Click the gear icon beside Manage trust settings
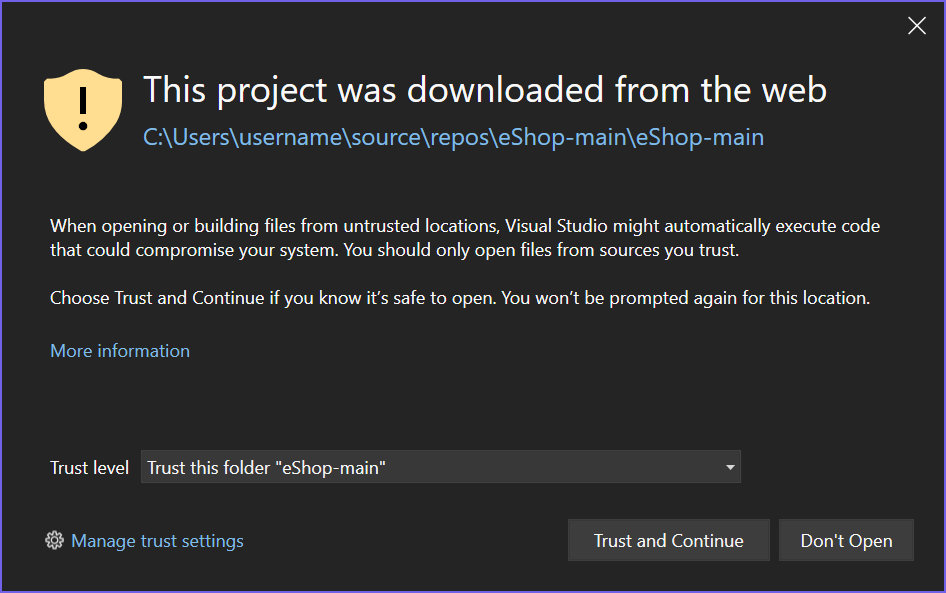The image size is (946, 593). (x=55, y=541)
